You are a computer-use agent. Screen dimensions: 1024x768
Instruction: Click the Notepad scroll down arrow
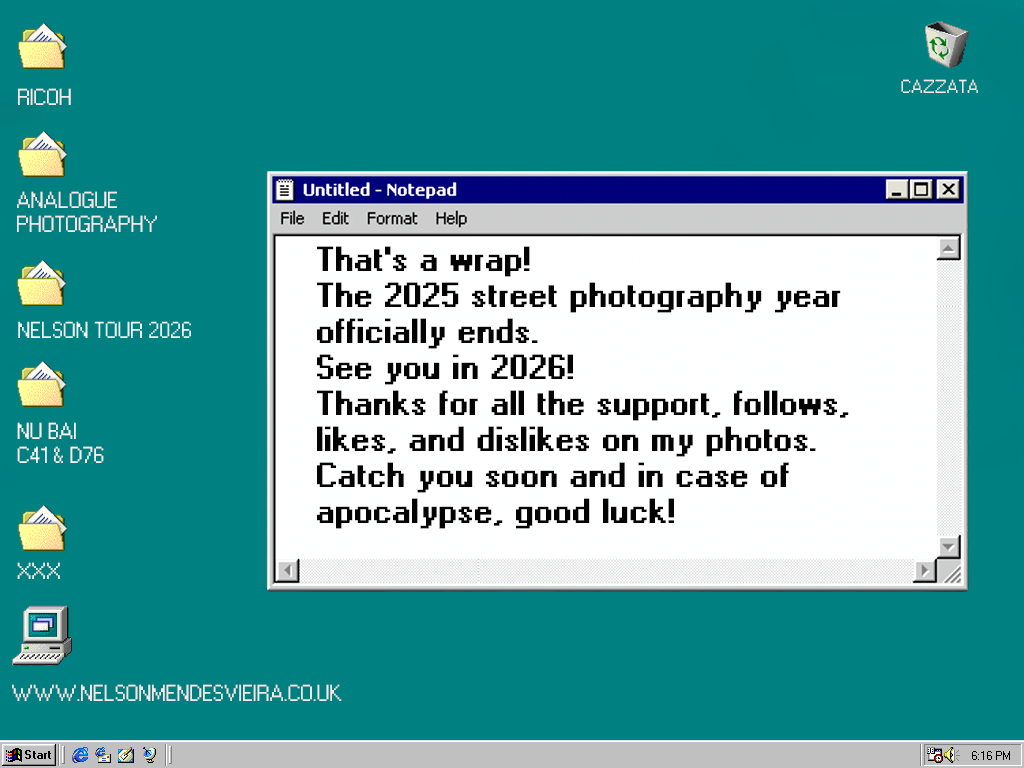tap(948, 547)
